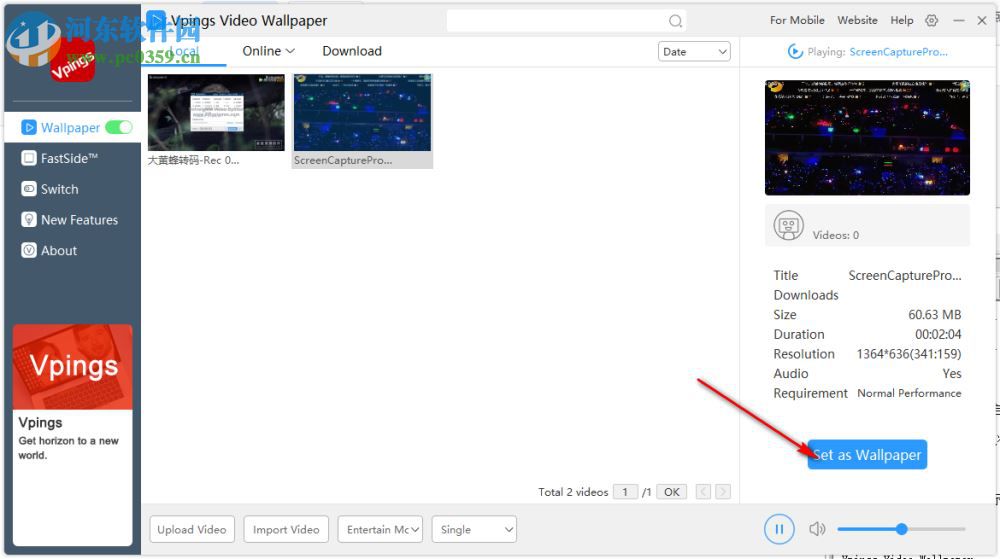This screenshot has height=559, width=1000.
Task: Select New Features in the sidebar
Action: 80,220
